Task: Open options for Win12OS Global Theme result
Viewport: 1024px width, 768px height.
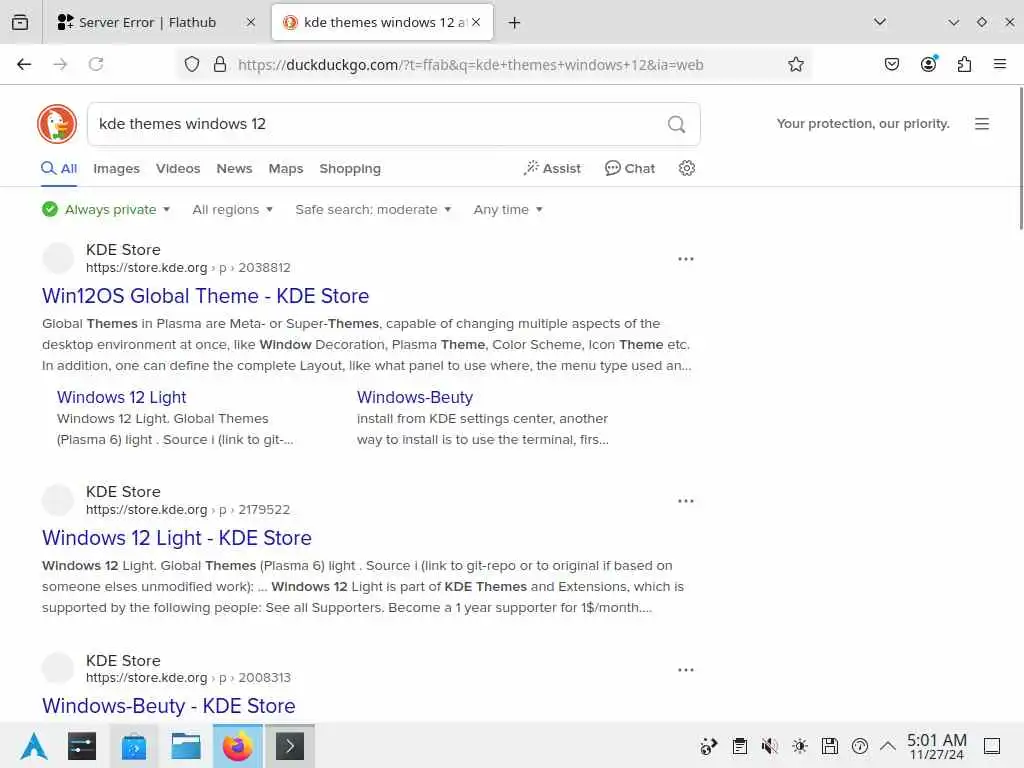Action: (x=686, y=259)
